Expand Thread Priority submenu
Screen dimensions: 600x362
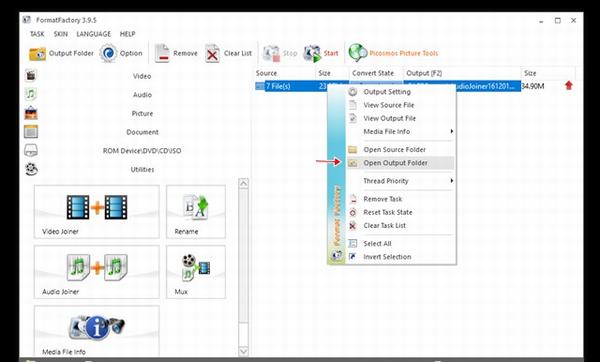401,181
